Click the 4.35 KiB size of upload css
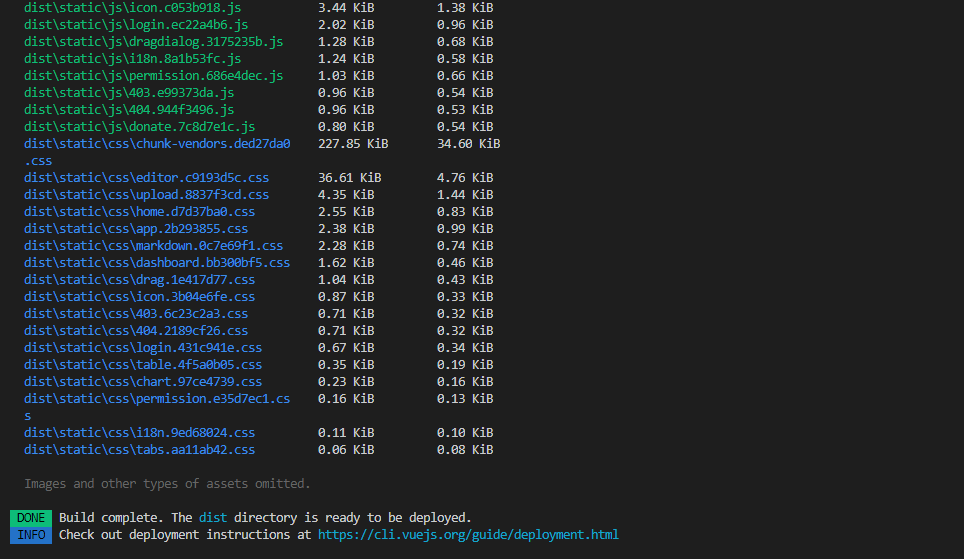Screen dimensions: 964x559 tap(346, 195)
